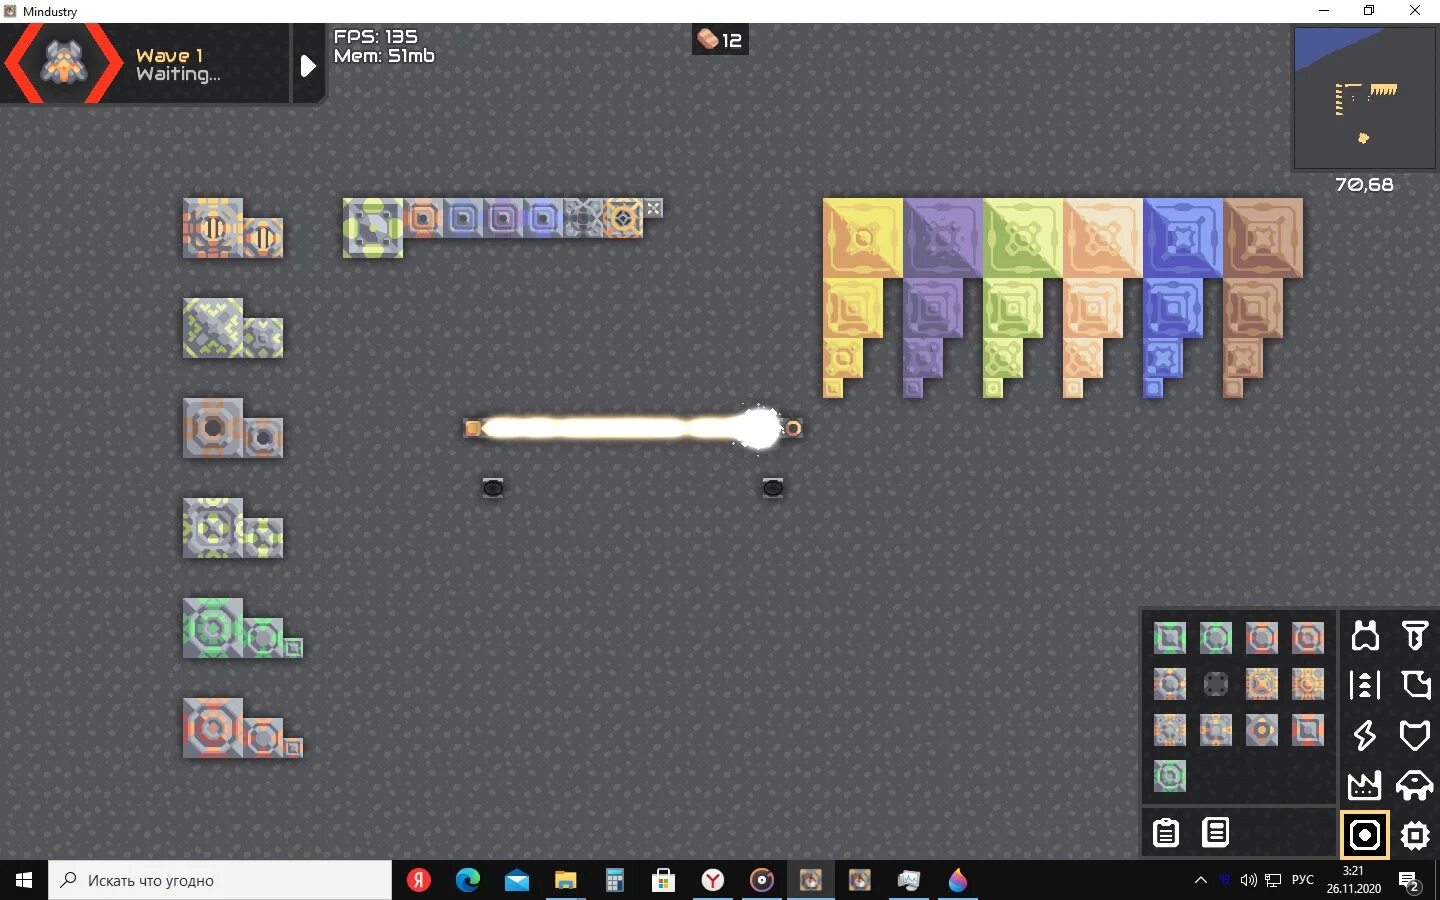Click in the Windows search box
Screen dimensions: 1440x900
coord(220,880)
